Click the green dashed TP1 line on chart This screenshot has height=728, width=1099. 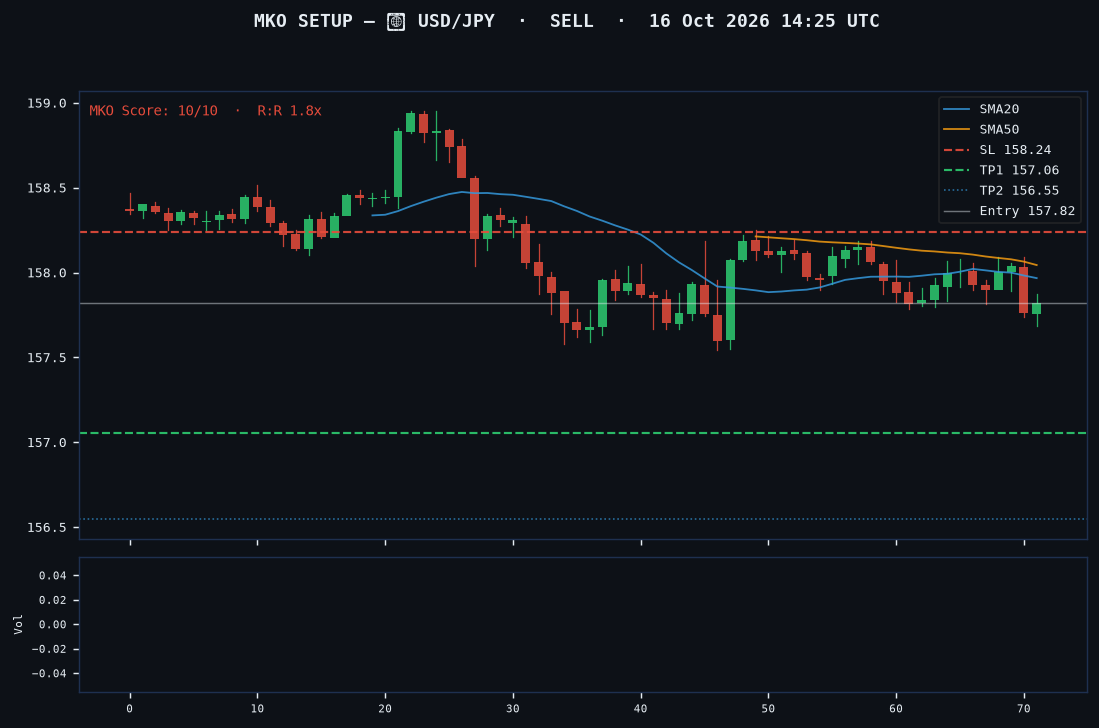[583, 433]
